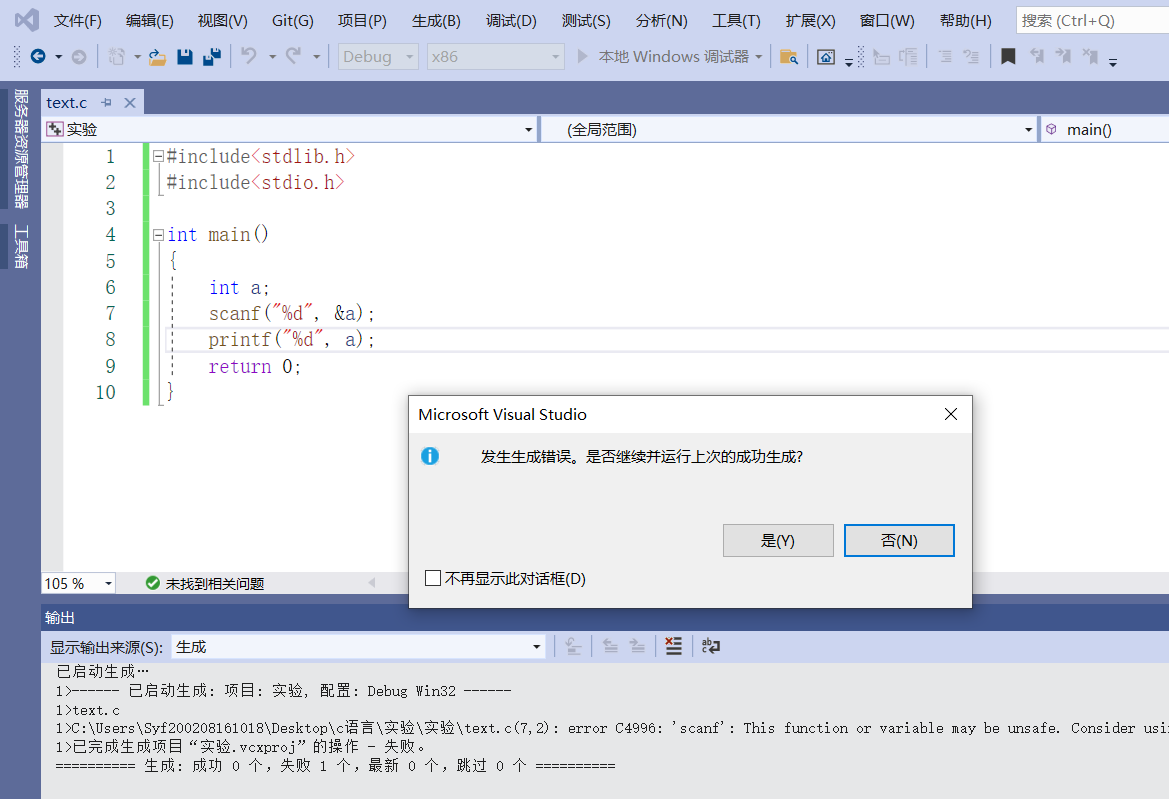Click the comment out selected lines icon
The image size is (1169, 799).
tap(945, 57)
